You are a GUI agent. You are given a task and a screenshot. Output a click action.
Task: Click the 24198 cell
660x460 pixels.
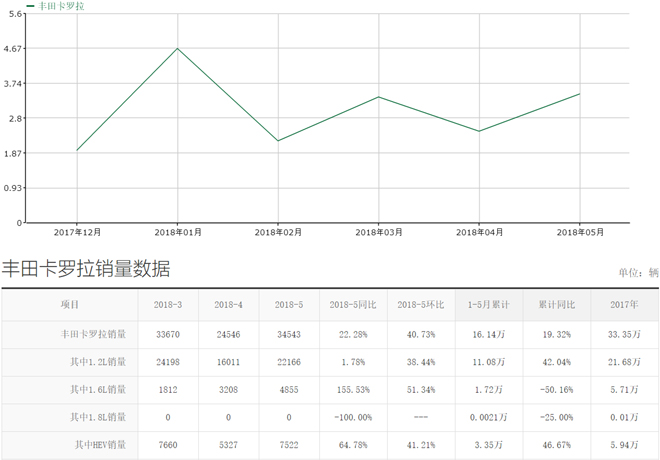(168, 362)
